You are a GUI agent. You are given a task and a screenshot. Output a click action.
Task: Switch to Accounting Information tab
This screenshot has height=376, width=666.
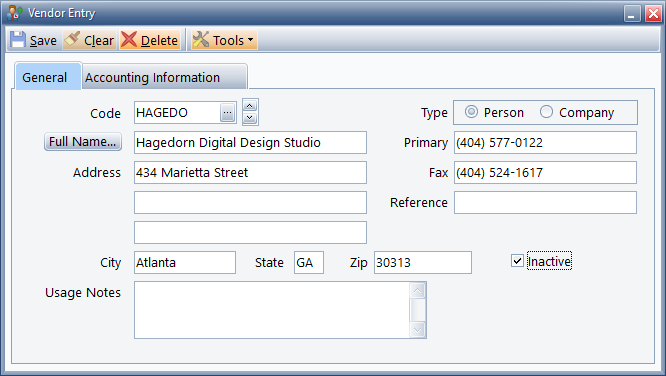(x=164, y=77)
